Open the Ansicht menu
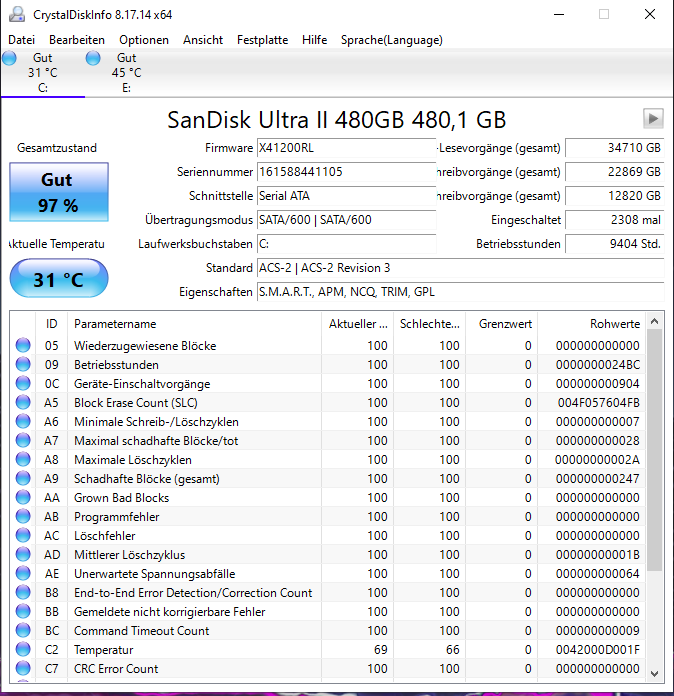The image size is (674, 696). [x=203, y=40]
